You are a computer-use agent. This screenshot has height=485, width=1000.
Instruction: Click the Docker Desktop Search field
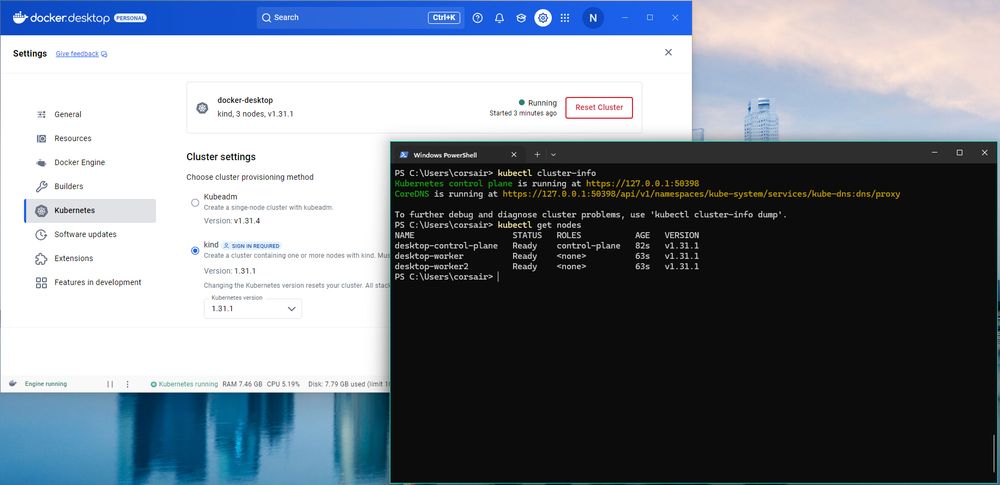[360, 18]
